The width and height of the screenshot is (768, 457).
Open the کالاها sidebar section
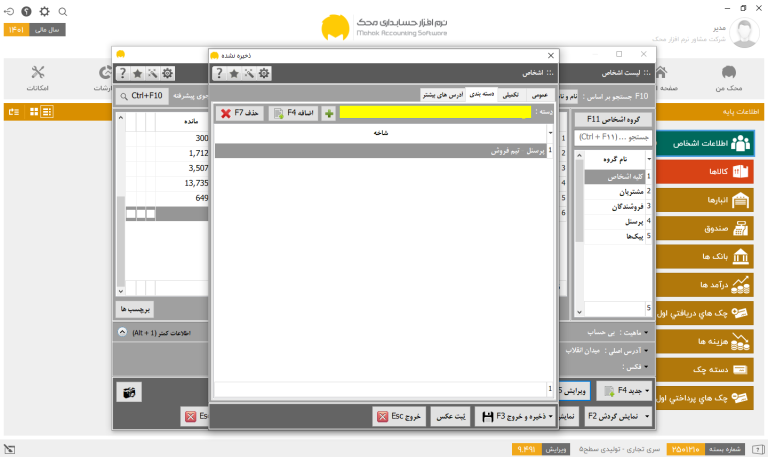(704, 171)
